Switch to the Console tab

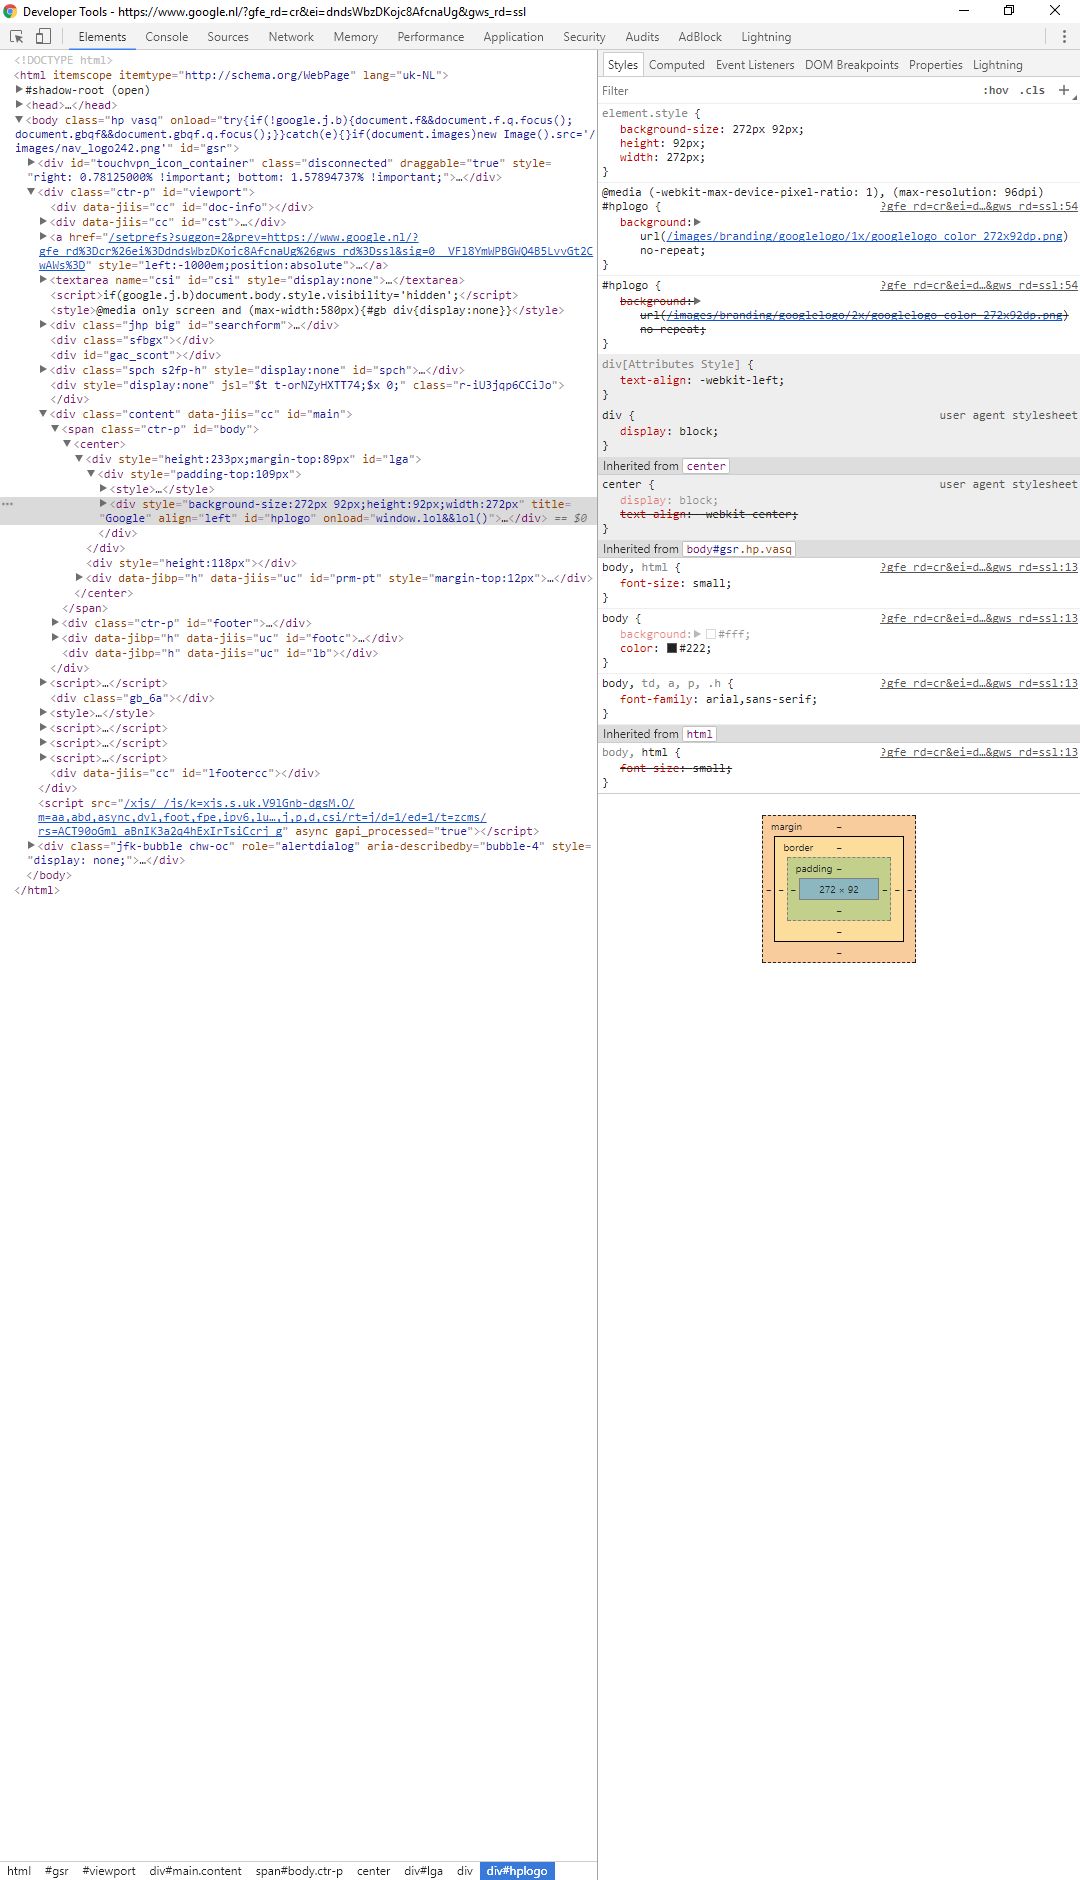pos(166,37)
